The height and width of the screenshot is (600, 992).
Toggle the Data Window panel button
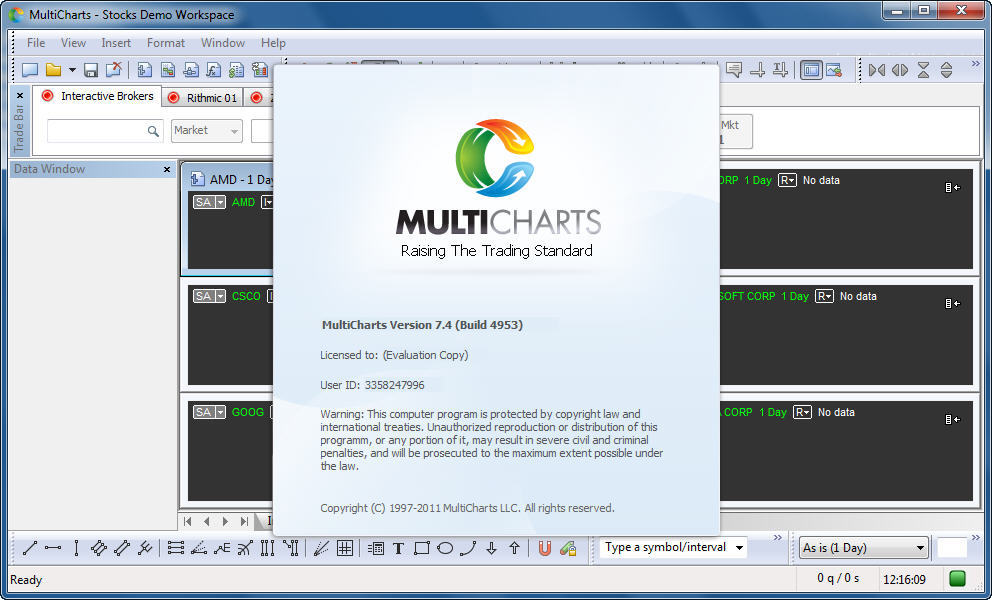(811, 70)
